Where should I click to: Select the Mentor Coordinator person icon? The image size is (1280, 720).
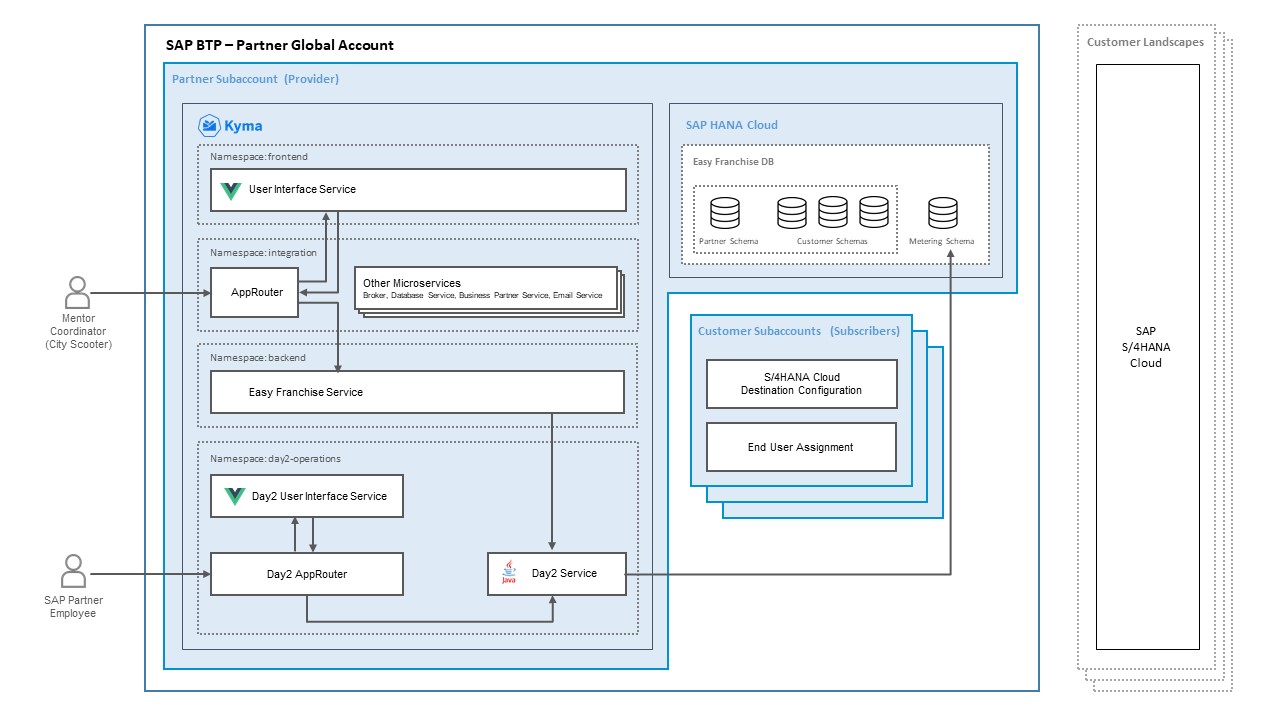(x=77, y=293)
